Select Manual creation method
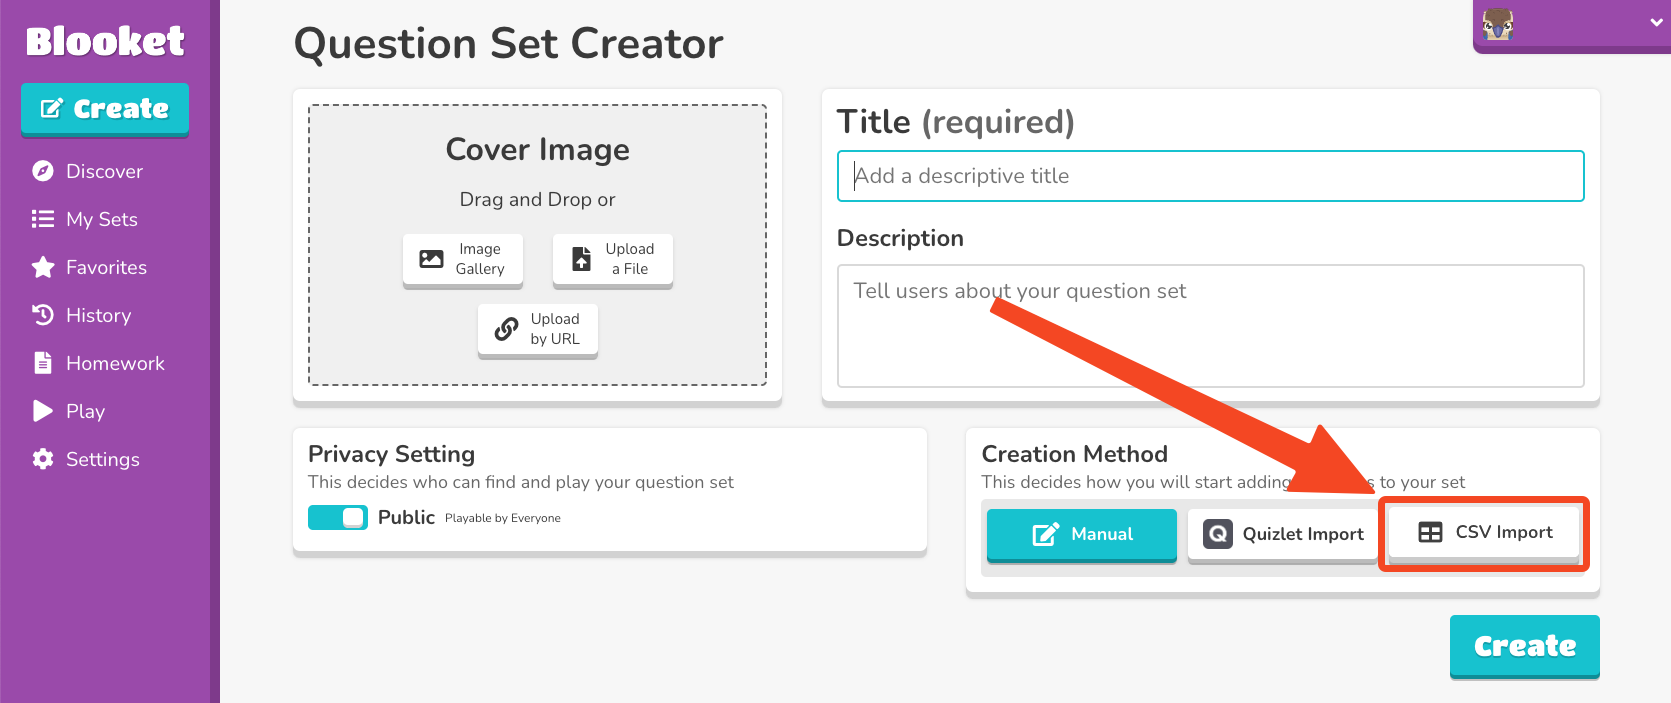 (1082, 535)
